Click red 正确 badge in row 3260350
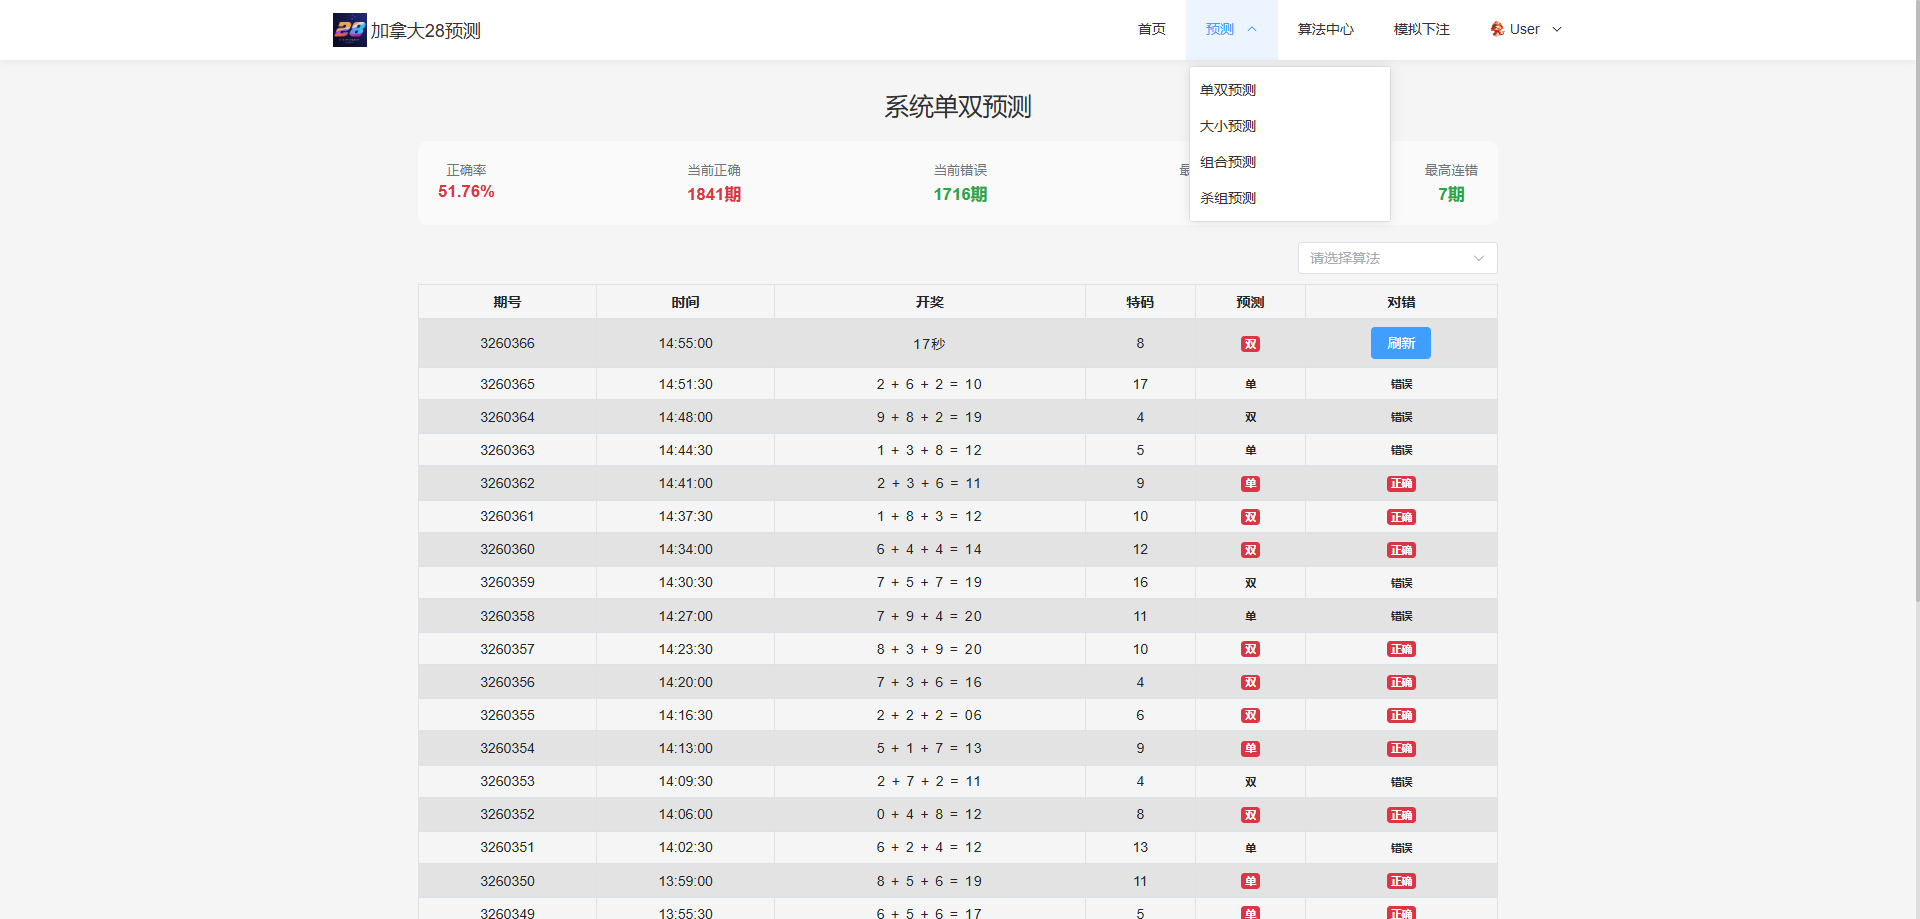Viewport: 1920px width, 919px height. 1401,882
